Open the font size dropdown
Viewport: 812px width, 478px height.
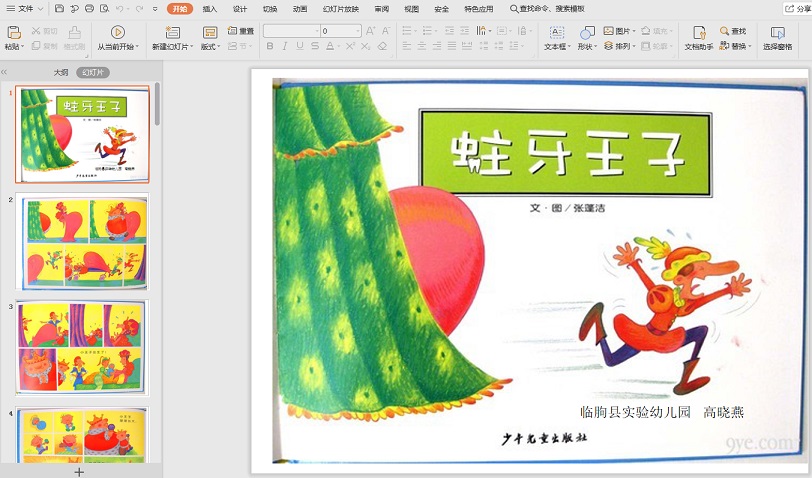tap(358, 31)
